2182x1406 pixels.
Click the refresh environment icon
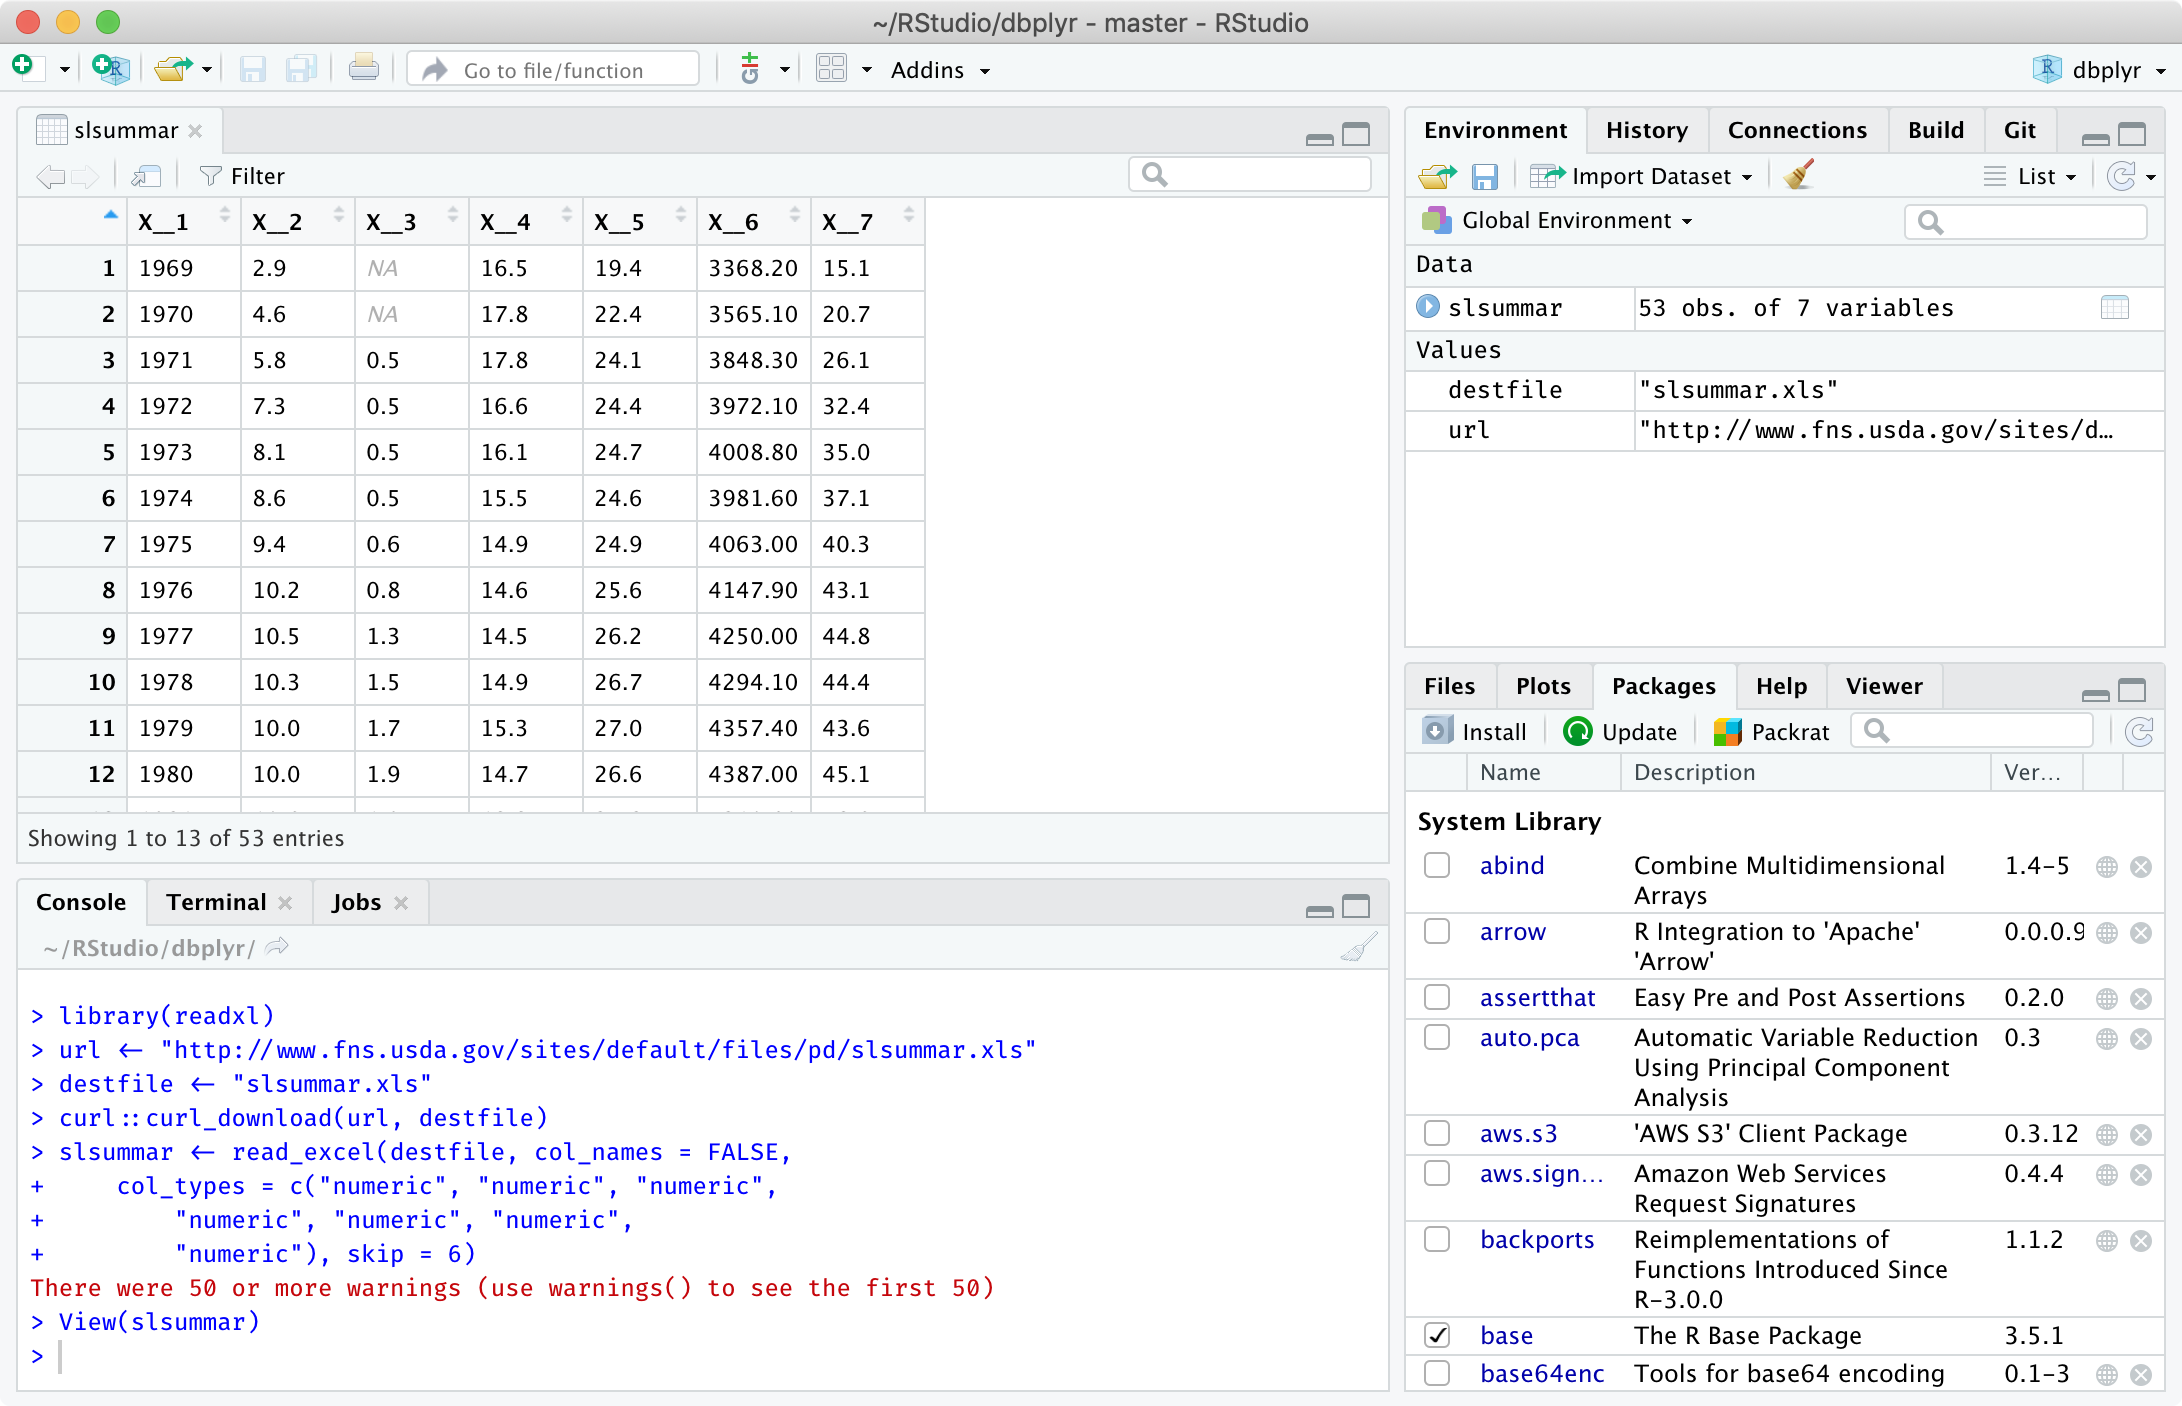click(x=2133, y=175)
